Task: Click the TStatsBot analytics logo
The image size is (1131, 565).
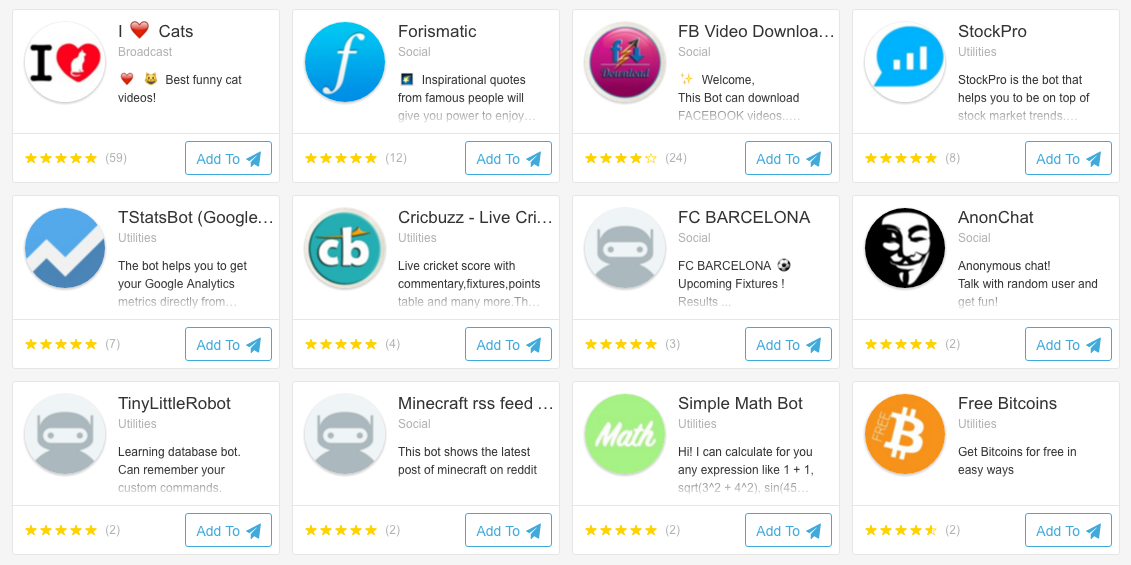Action: [65, 248]
